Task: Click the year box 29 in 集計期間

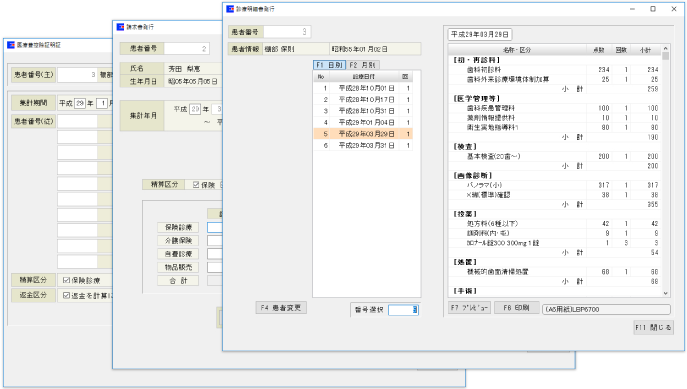Action: (80, 103)
